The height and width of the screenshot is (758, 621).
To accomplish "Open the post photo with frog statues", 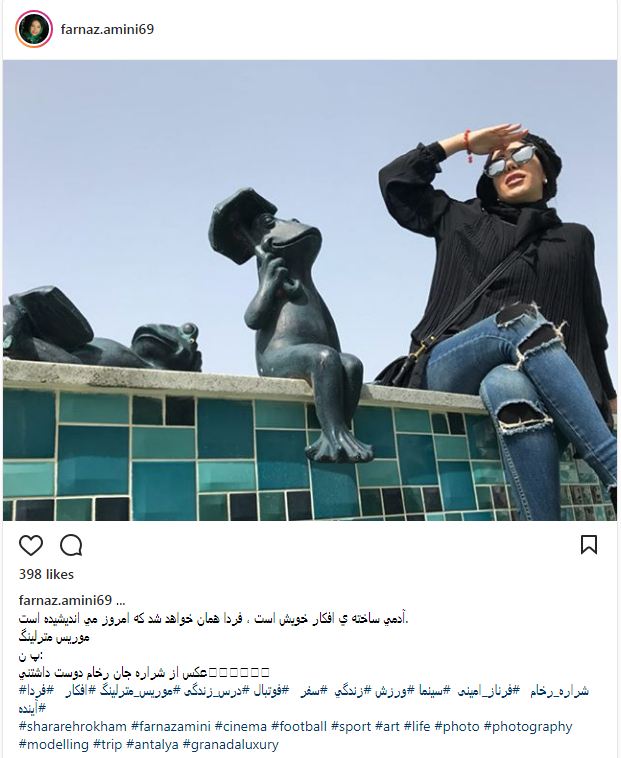I will (310, 290).
